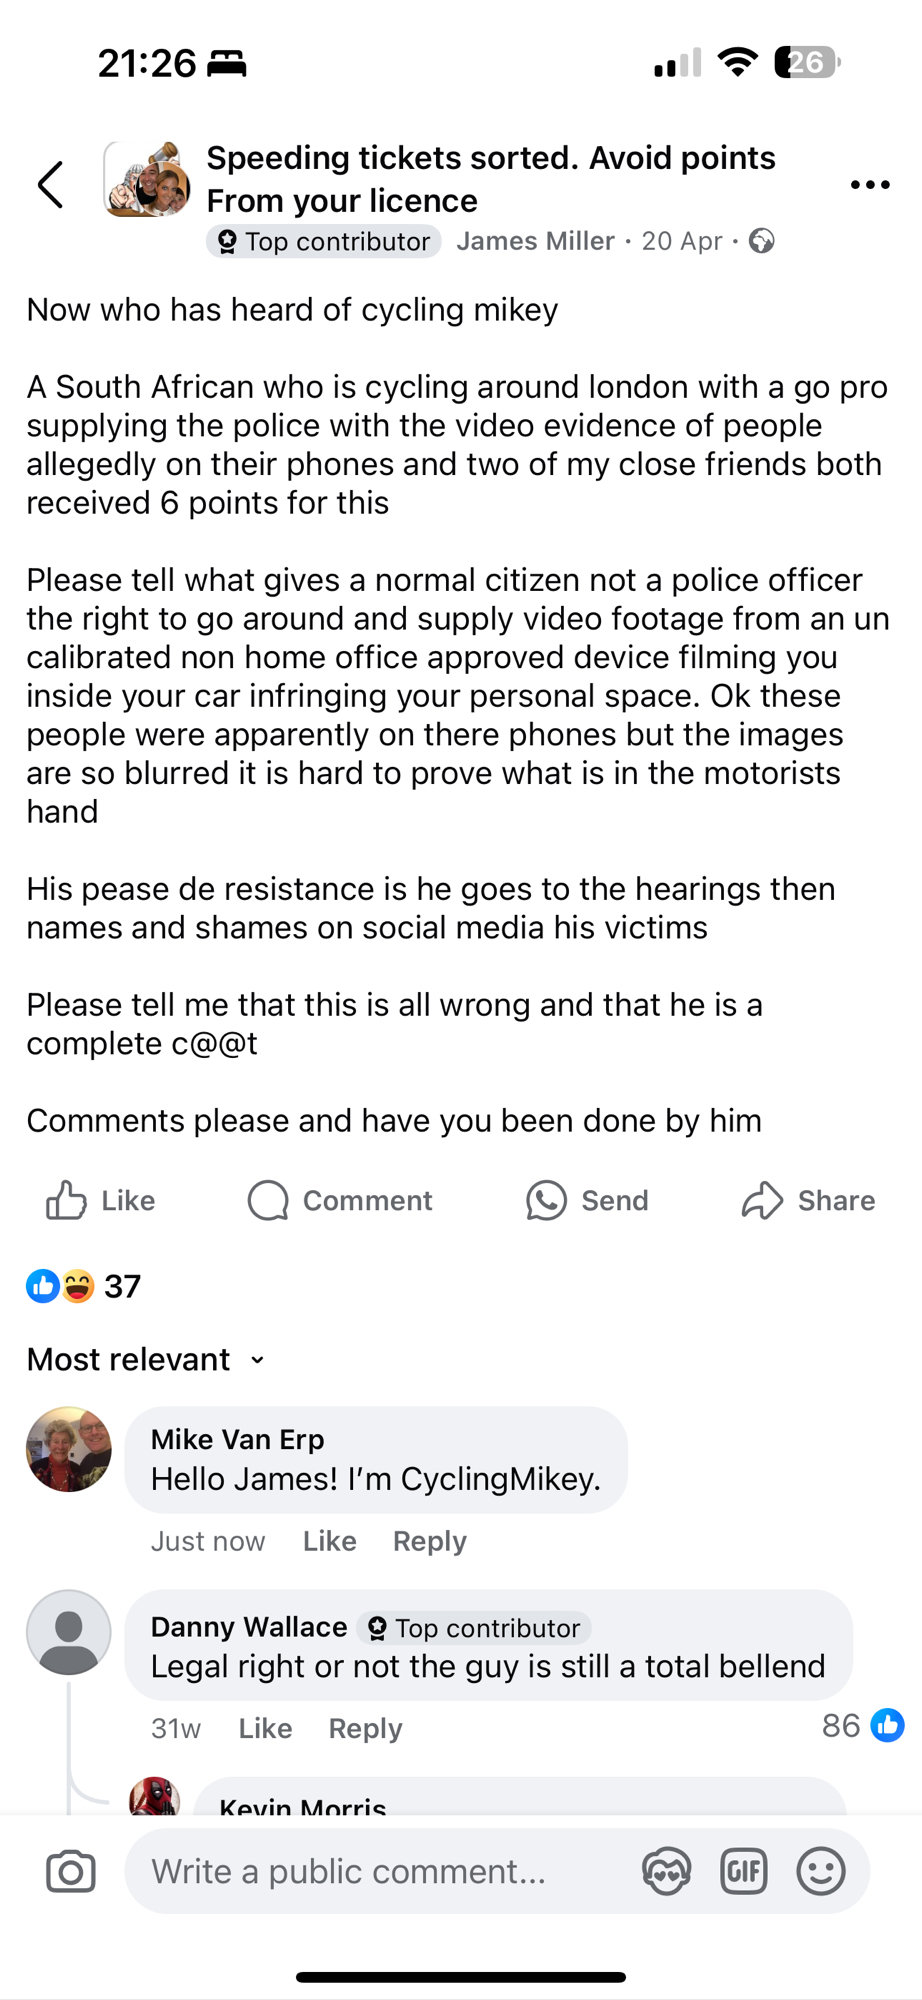Open the three-dot post options menu
Viewport: 922px width, 2000px height.
coord(869,185)
